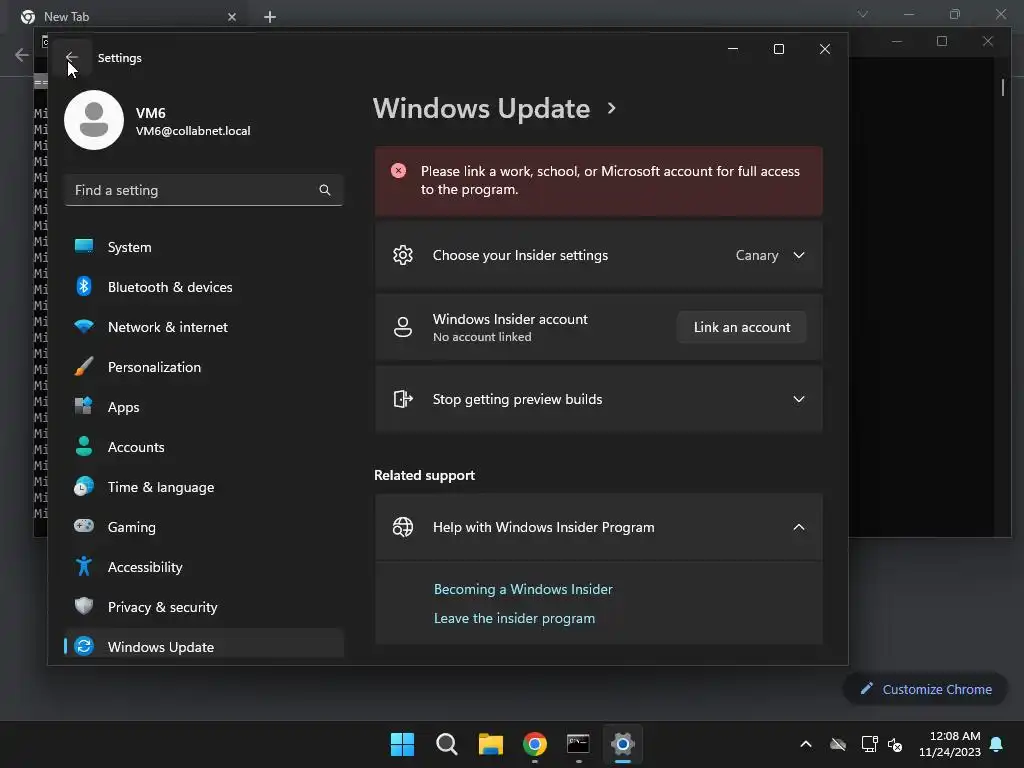1024x768 pixels.
Task: Expand Stop getting preview builds chevron
Action: (x=799, y=399)
